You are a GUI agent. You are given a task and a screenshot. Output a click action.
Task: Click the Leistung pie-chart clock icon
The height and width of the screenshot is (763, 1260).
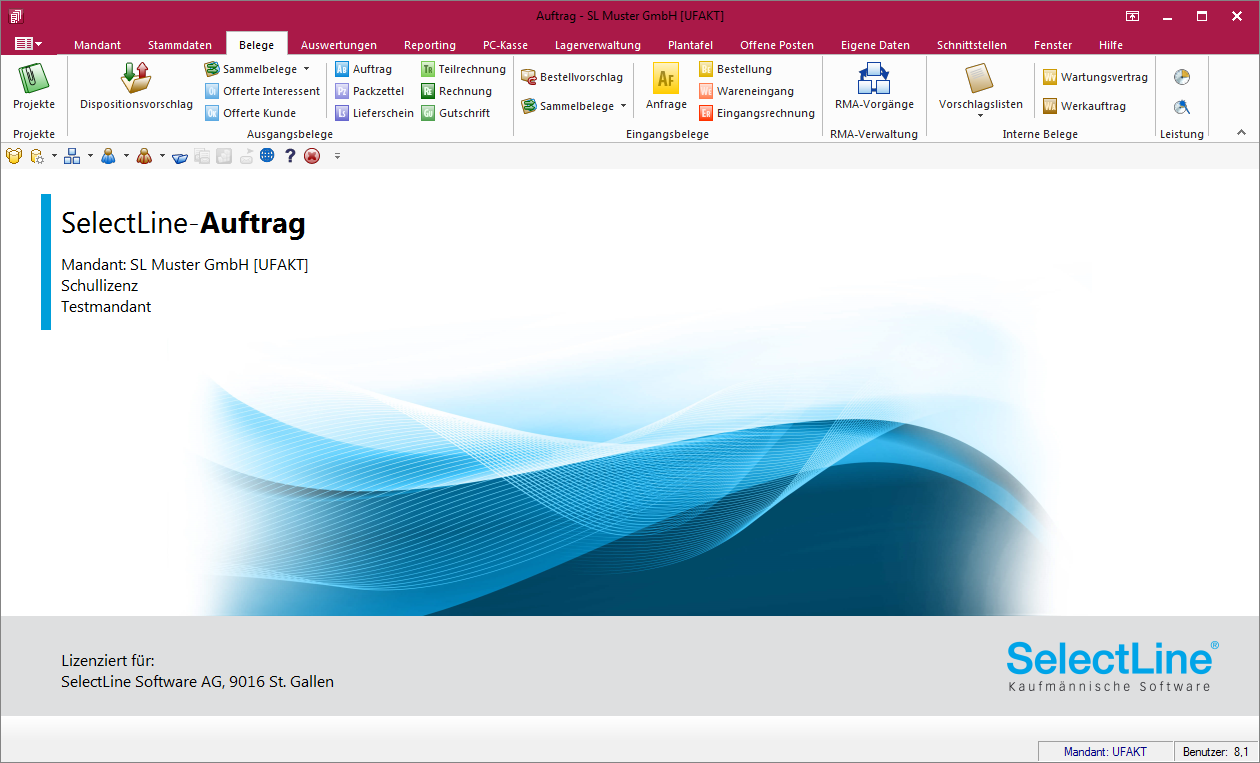pos(1182,77)
